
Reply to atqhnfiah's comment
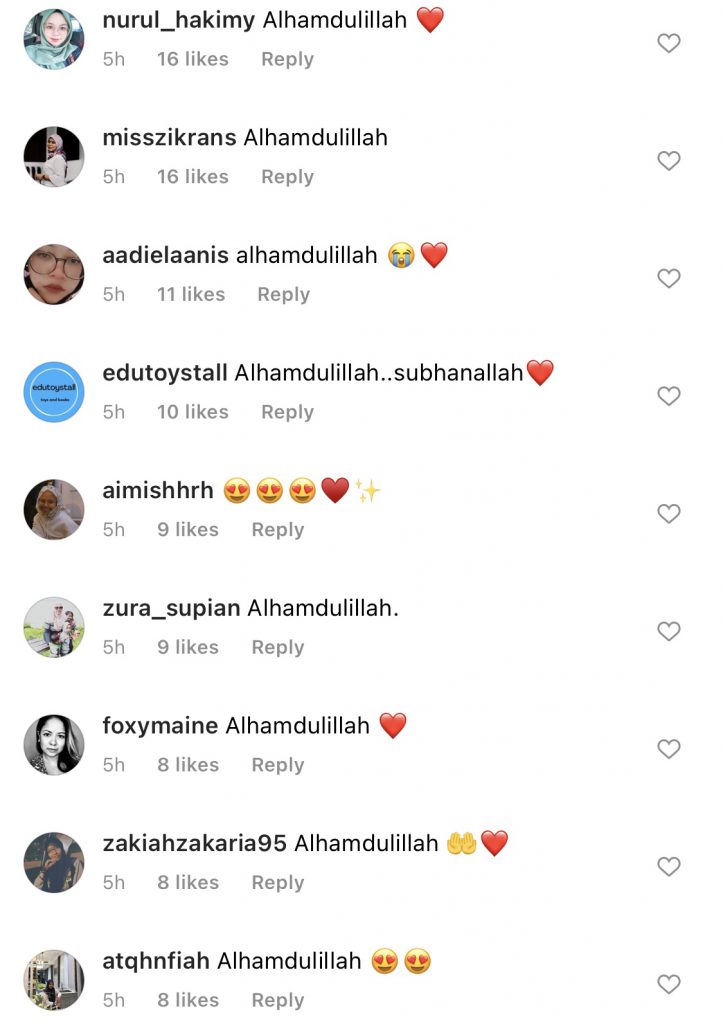278,1000
